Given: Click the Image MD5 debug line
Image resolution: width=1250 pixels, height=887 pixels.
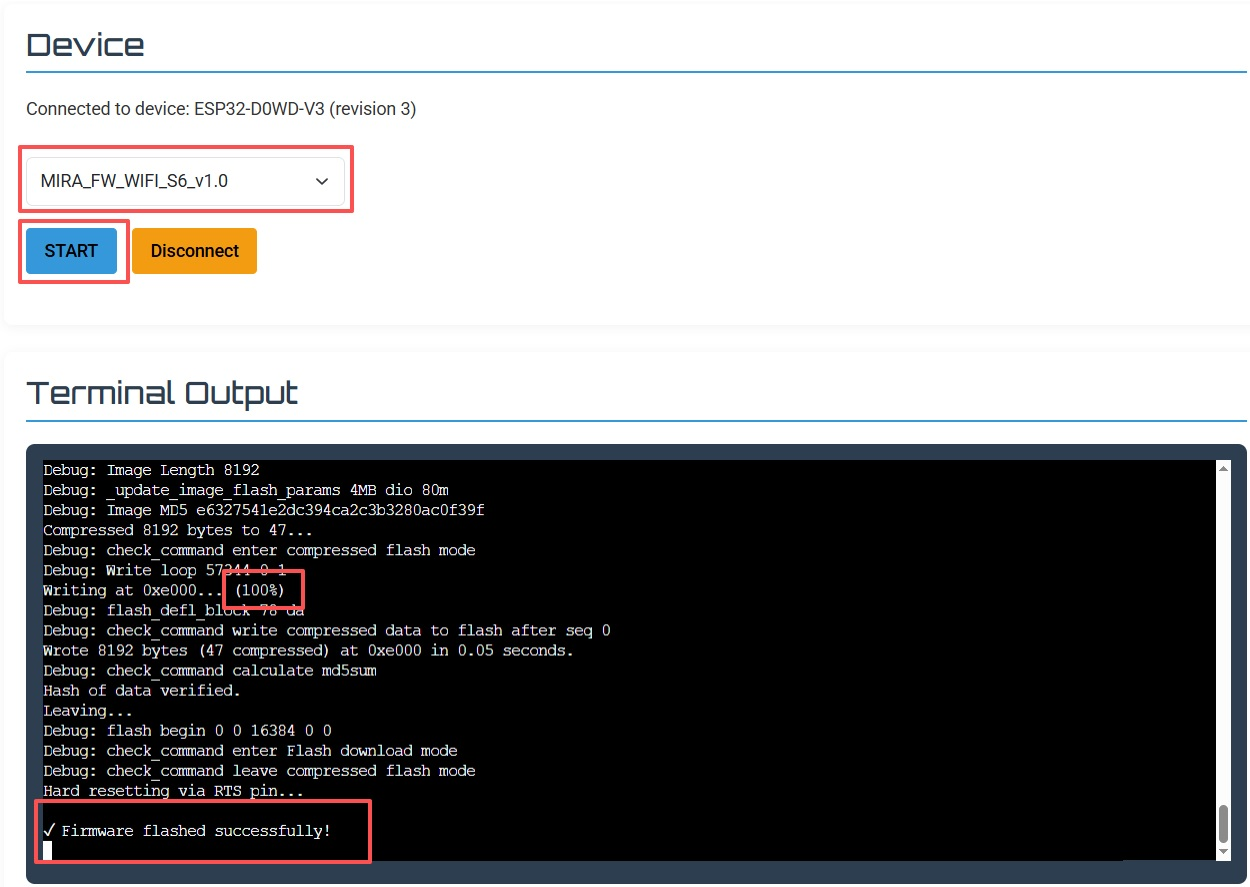Looking at the screenshot, I should tap(264, 510).
